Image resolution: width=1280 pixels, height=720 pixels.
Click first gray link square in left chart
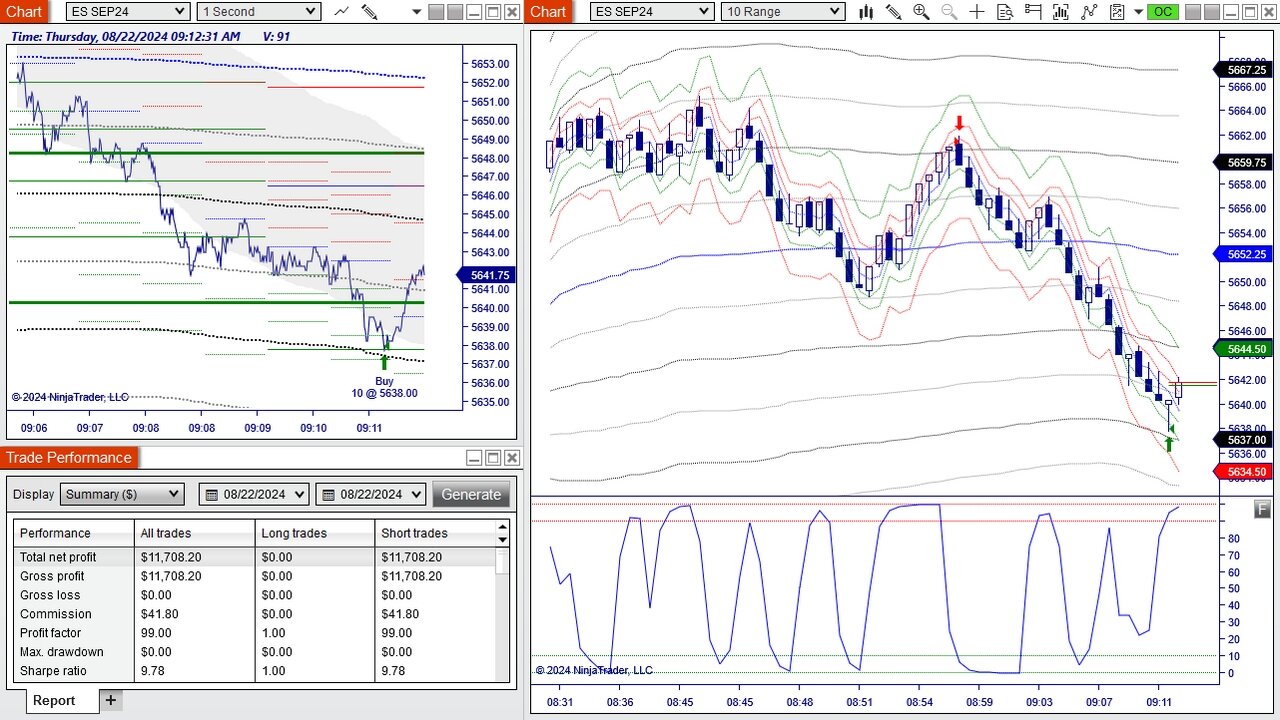(435, 11)
